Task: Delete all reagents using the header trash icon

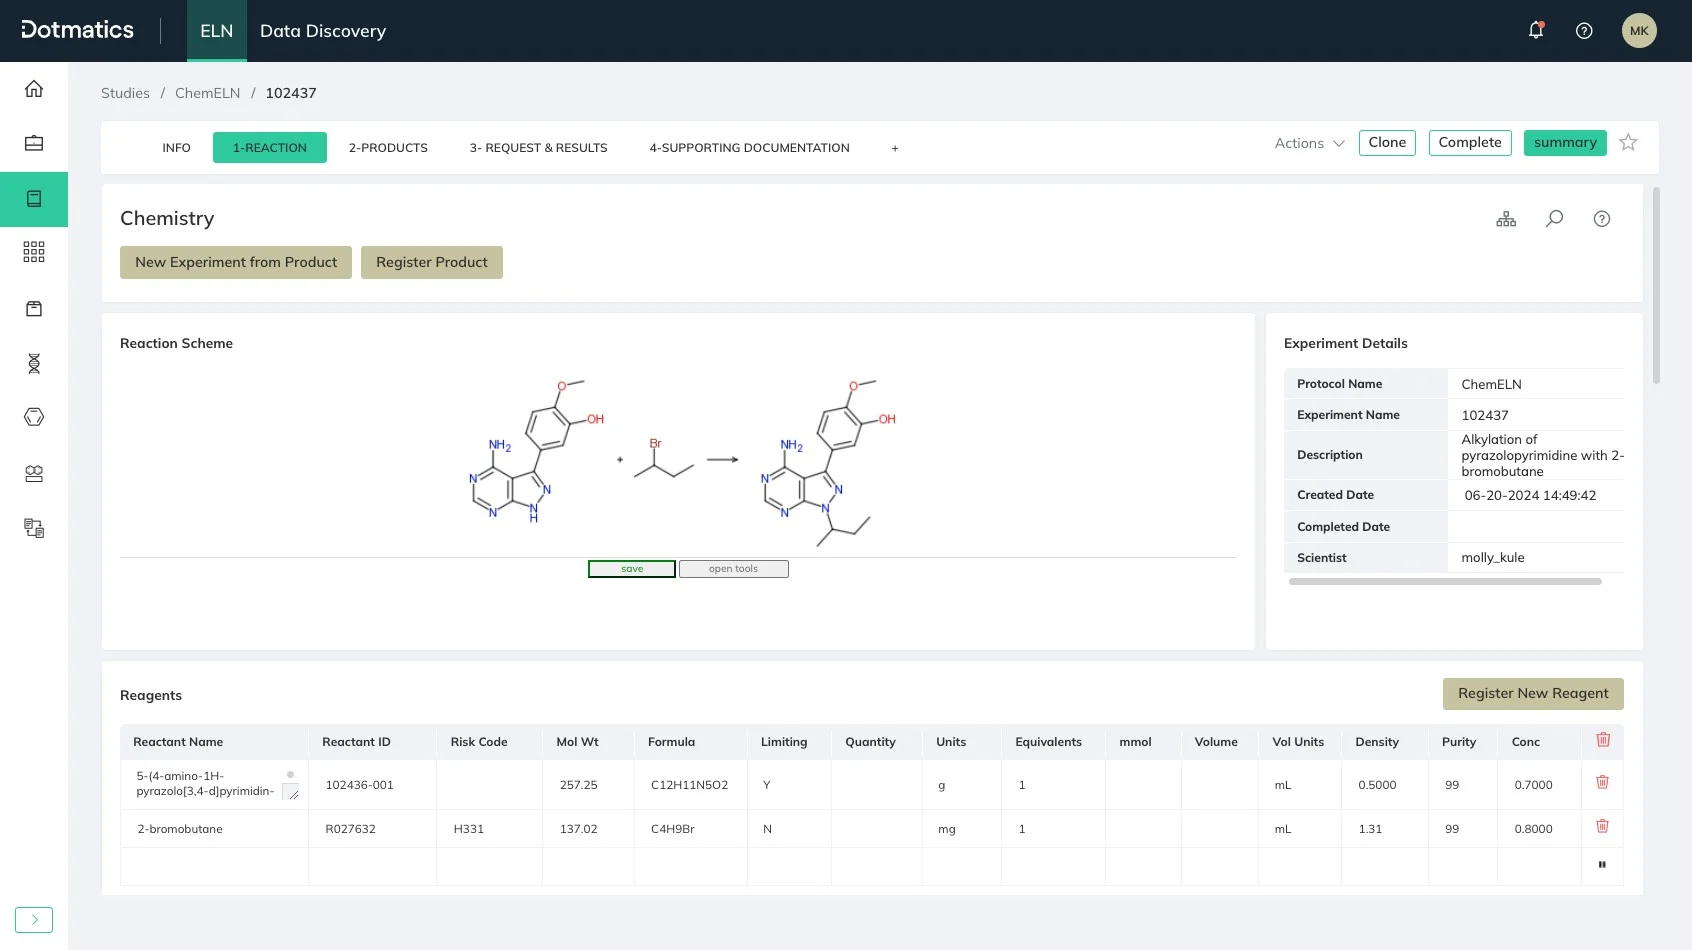Action: tap(1603, 740)
